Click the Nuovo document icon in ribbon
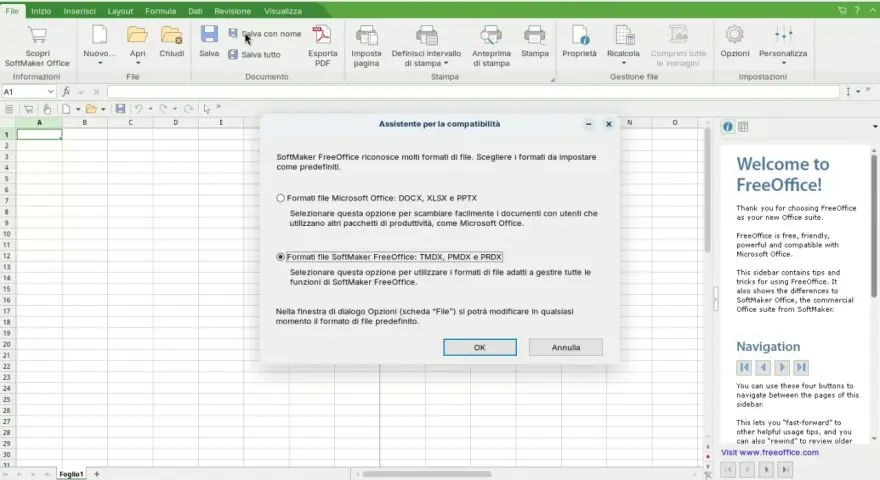The height and width of the screenshot is (480, 880). [99, 35]
